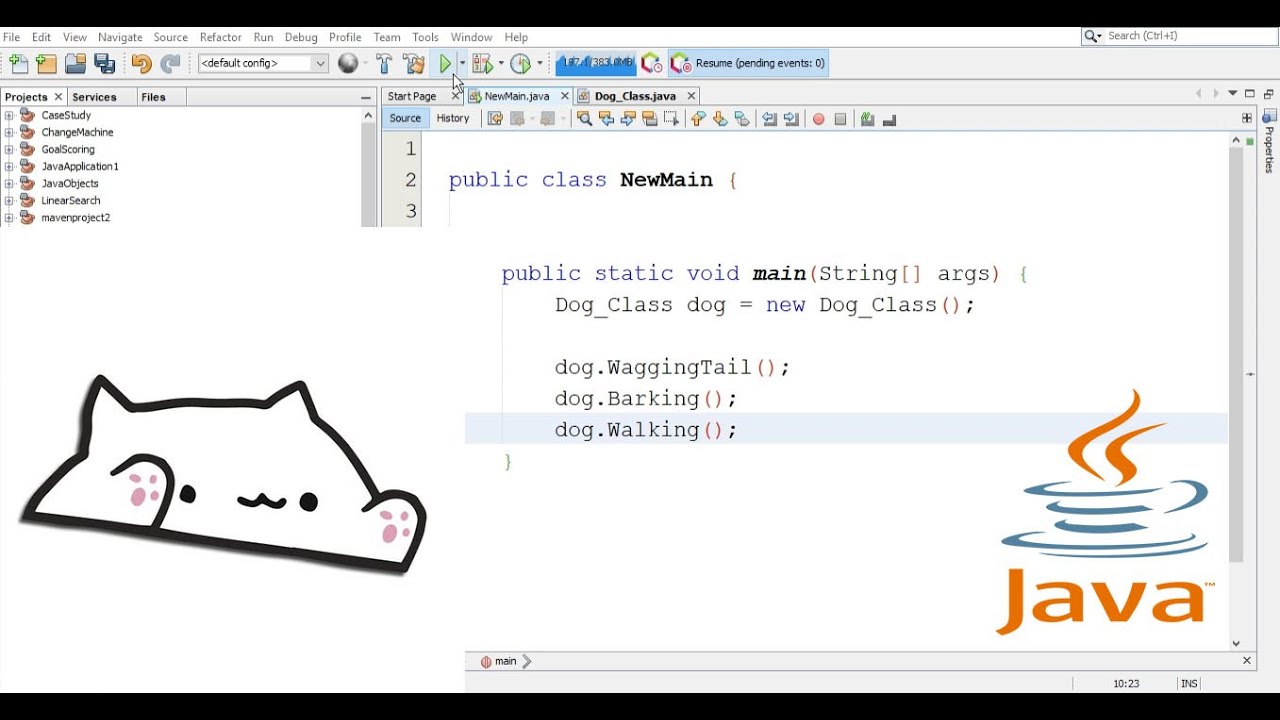Viewport: 1280px width, 720px height.
Task: Click the Redo arrow icon
Action: pyautogui.click(x=170, y=64)
